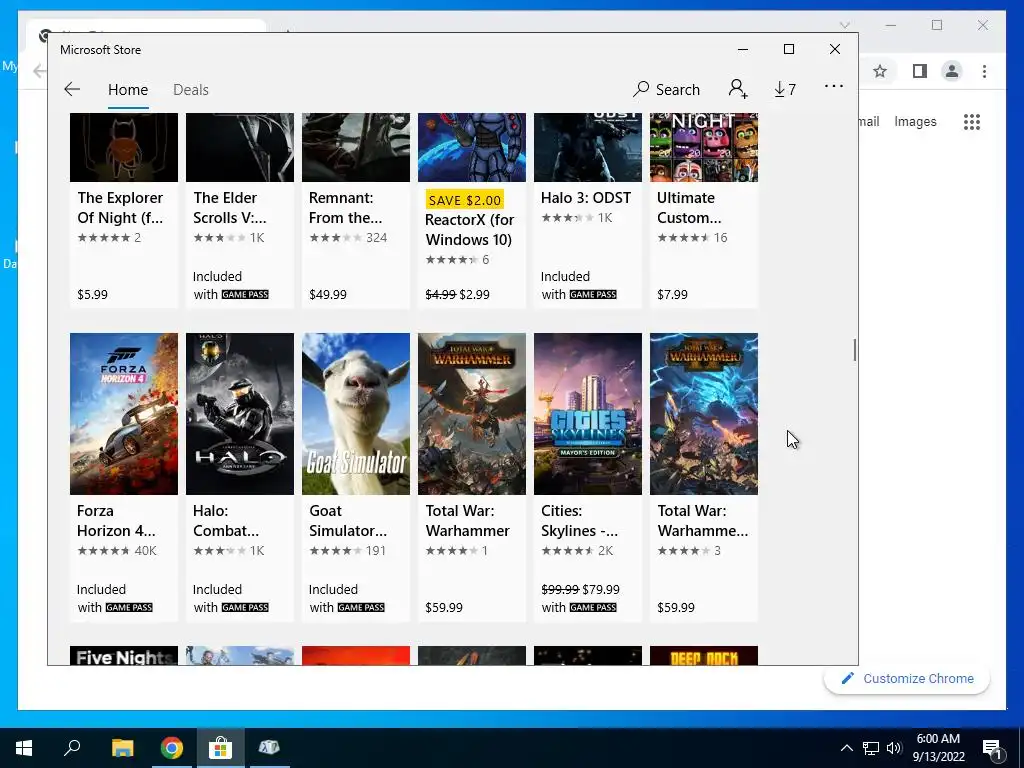Viewport: 1024px width, 768px height.
Task: Bookmark page with Chrome star icon
Action: (880, 71)
